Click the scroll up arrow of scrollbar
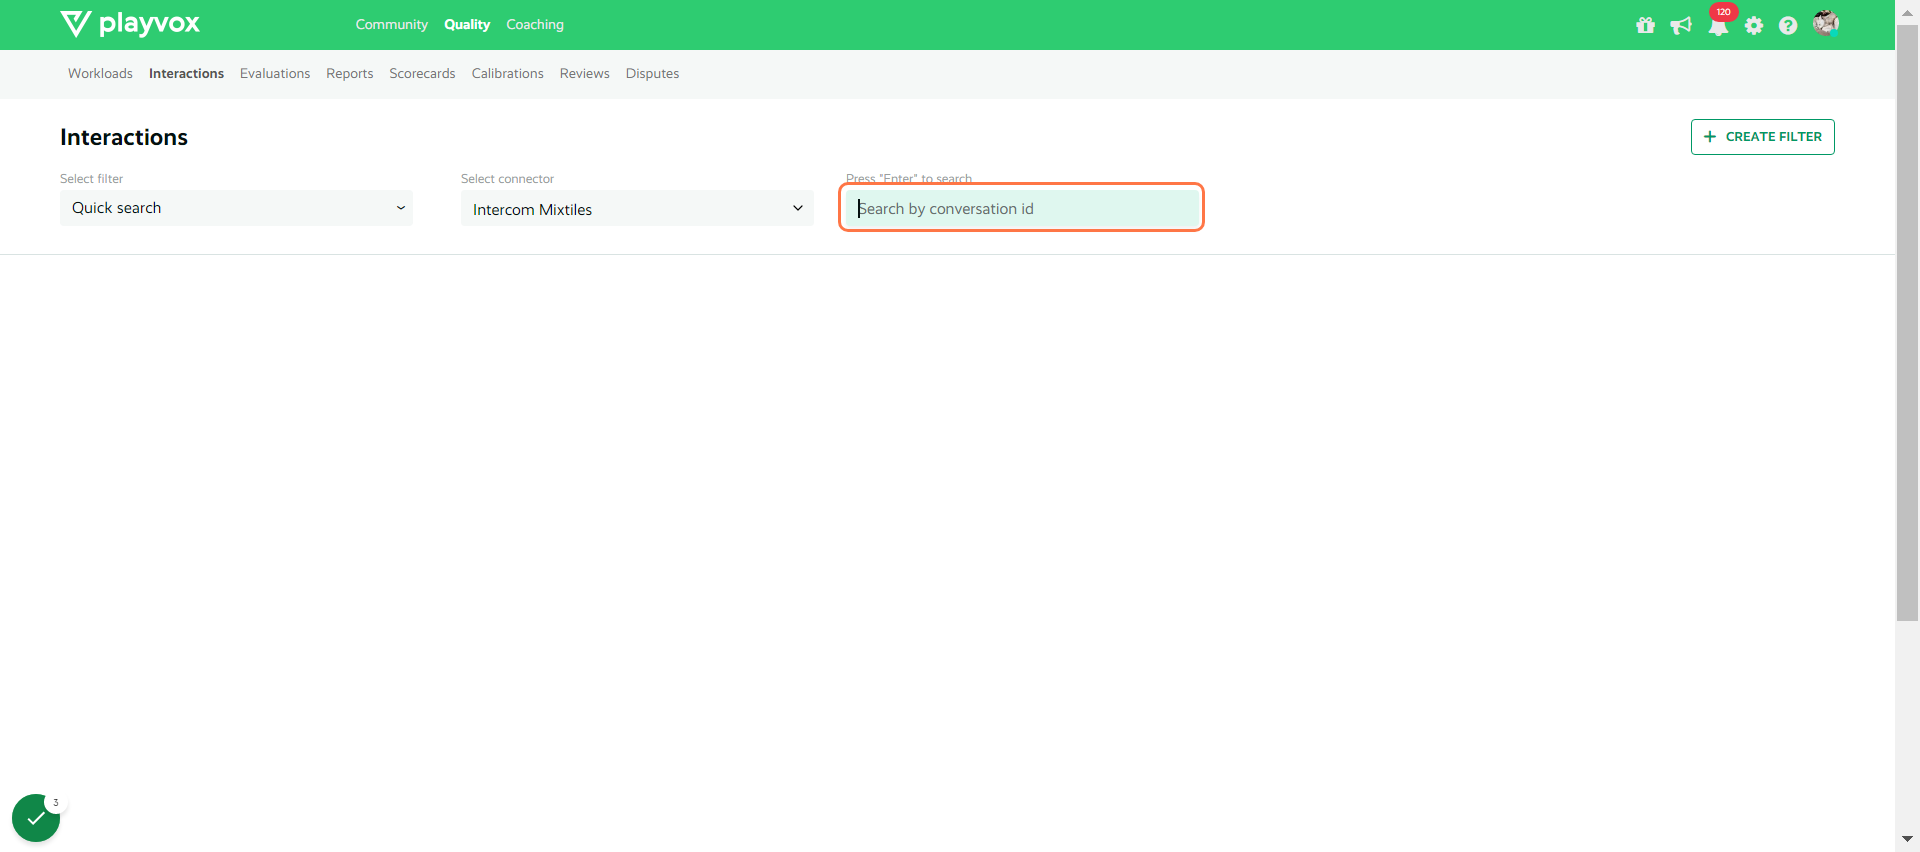 [1907, 11]
